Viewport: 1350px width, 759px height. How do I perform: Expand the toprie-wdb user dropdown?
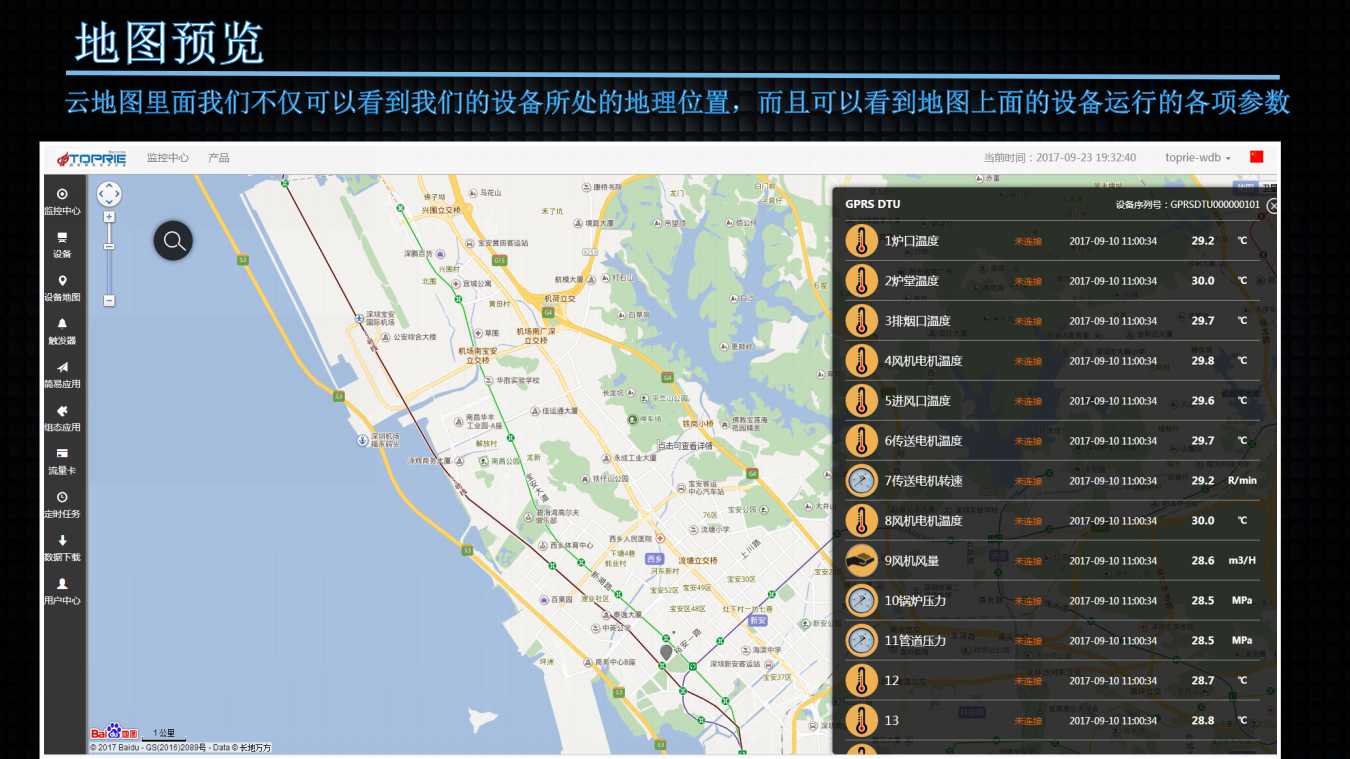[x=1198, y=158]
